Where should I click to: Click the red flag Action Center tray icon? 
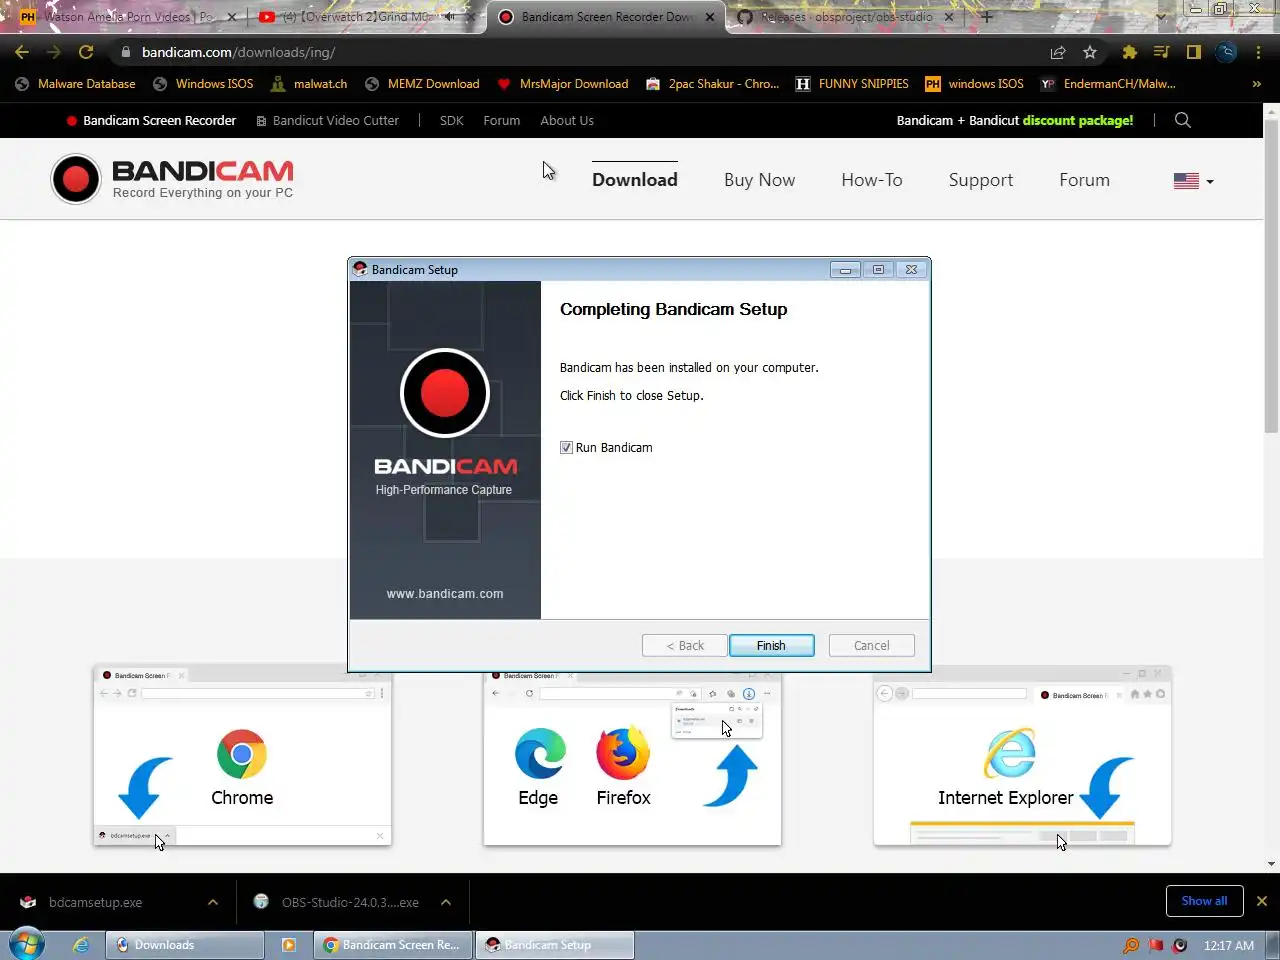1156,945
